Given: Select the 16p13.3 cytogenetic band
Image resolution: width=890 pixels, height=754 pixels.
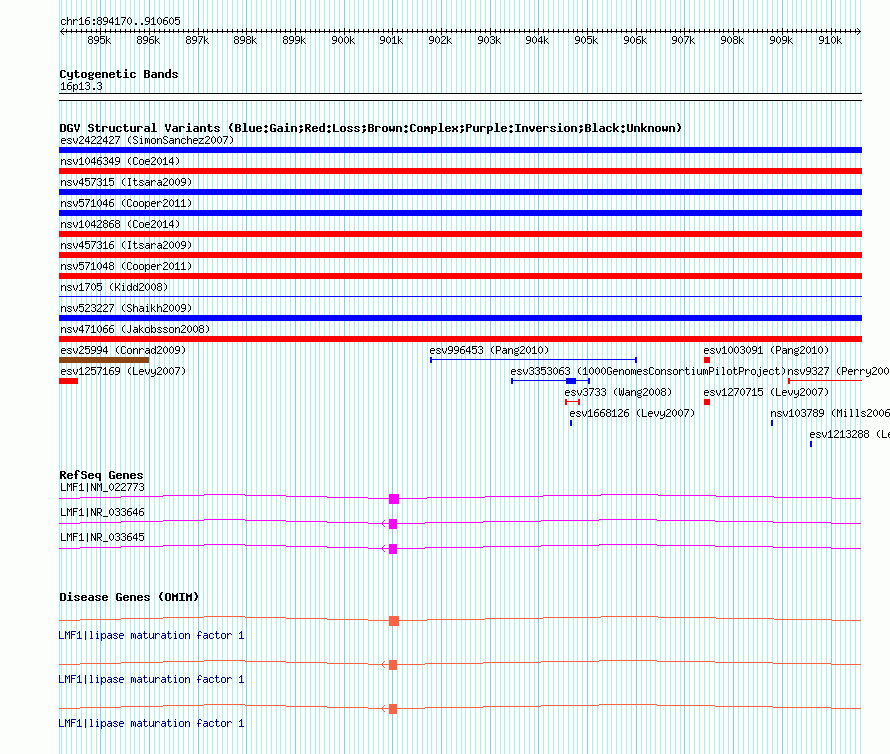Looking at the screenshot, I should [x=81, y=87].
